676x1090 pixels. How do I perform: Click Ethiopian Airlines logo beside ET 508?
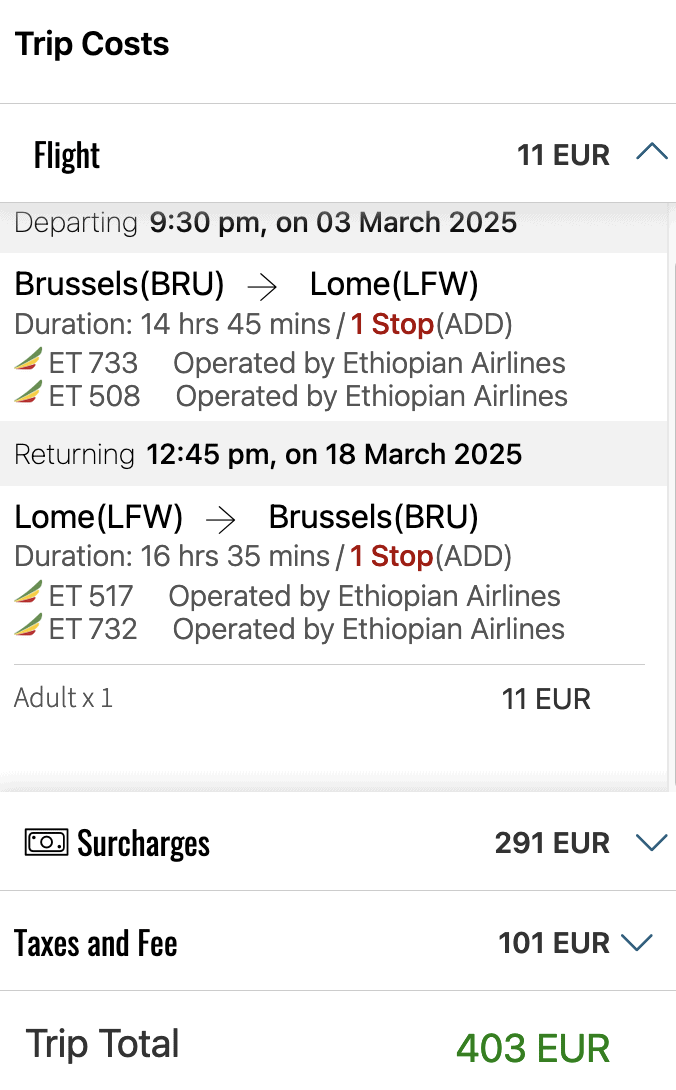(x=28, y=394)
